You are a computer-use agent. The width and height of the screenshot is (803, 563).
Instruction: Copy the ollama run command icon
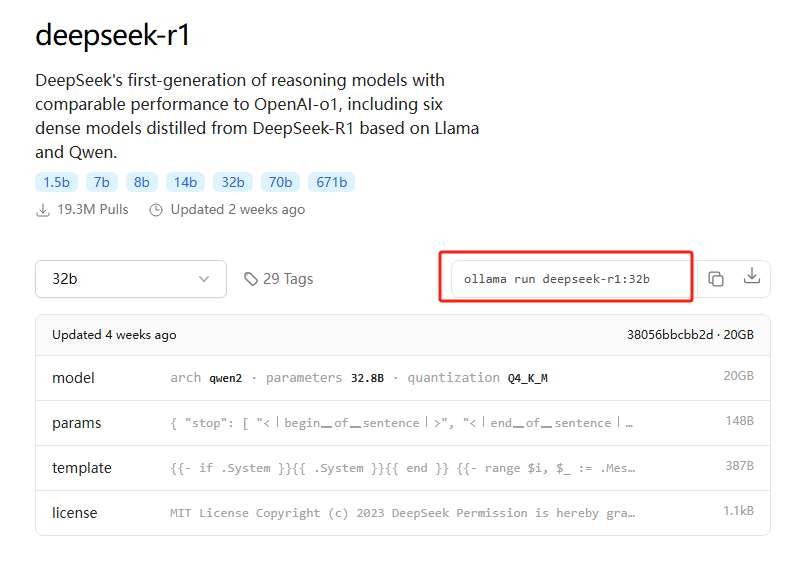pos(715,279)
